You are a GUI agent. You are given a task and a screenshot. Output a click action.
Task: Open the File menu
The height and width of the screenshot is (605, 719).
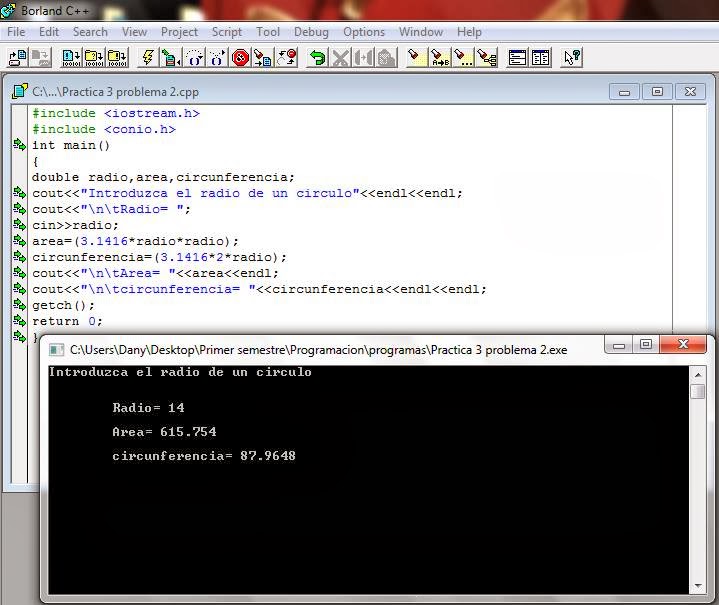pos(16,32)
